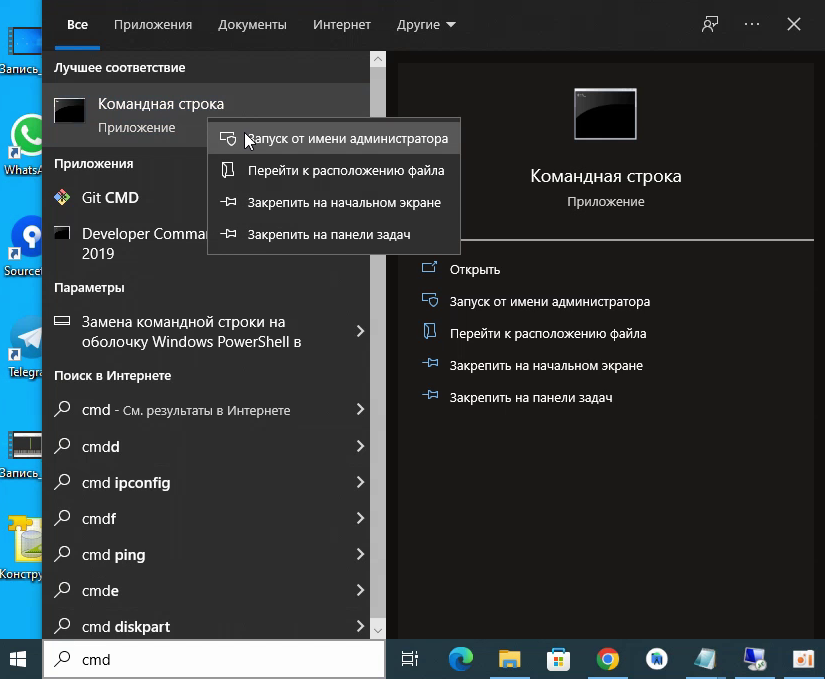Expand the Другие filter dropdown
This screenshot has height=679, width=825.
(426, 25)
